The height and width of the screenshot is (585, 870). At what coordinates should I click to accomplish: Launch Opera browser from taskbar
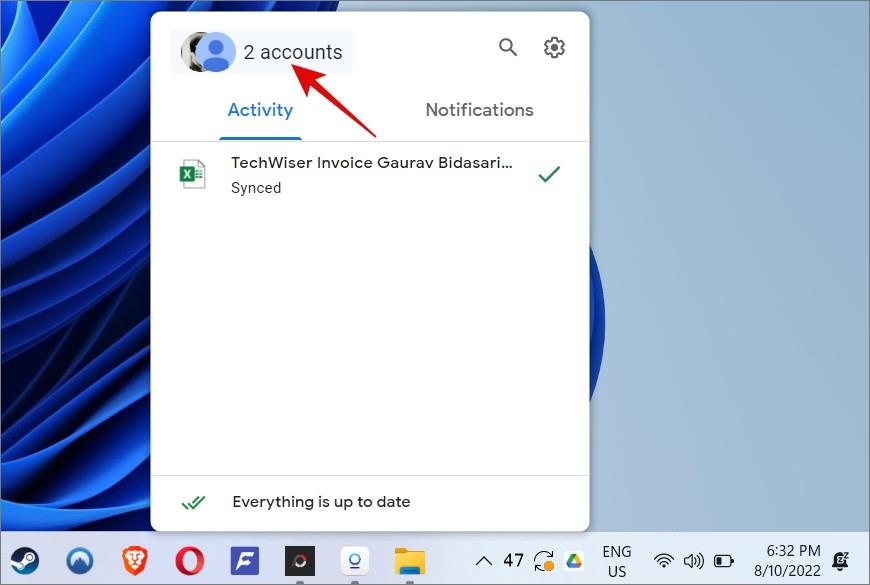tap(190, 561)
